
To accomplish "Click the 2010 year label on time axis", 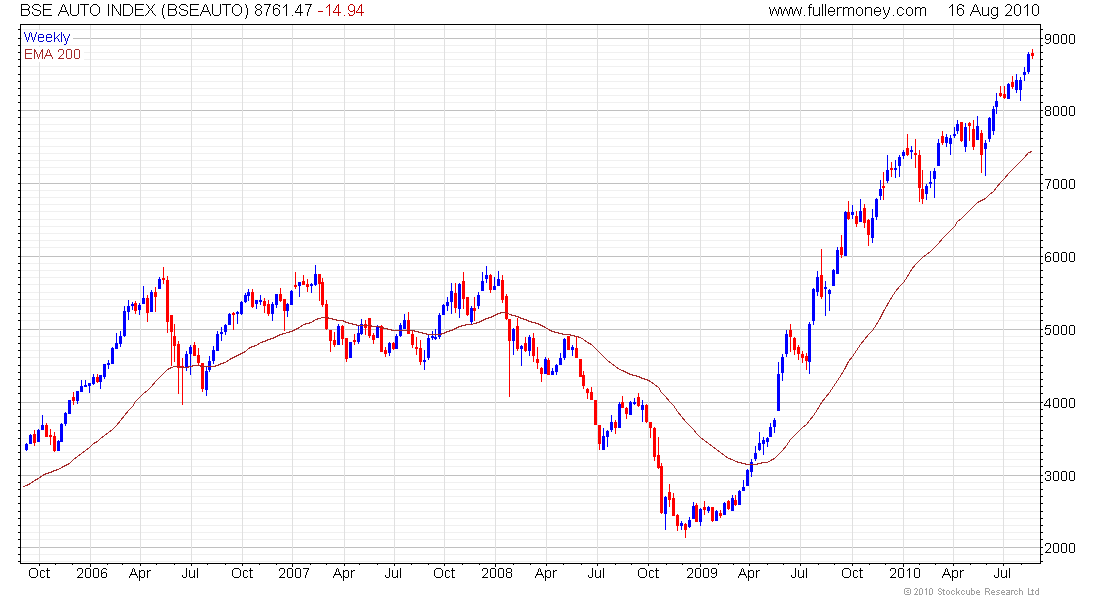I will click(x=905, y=573).
